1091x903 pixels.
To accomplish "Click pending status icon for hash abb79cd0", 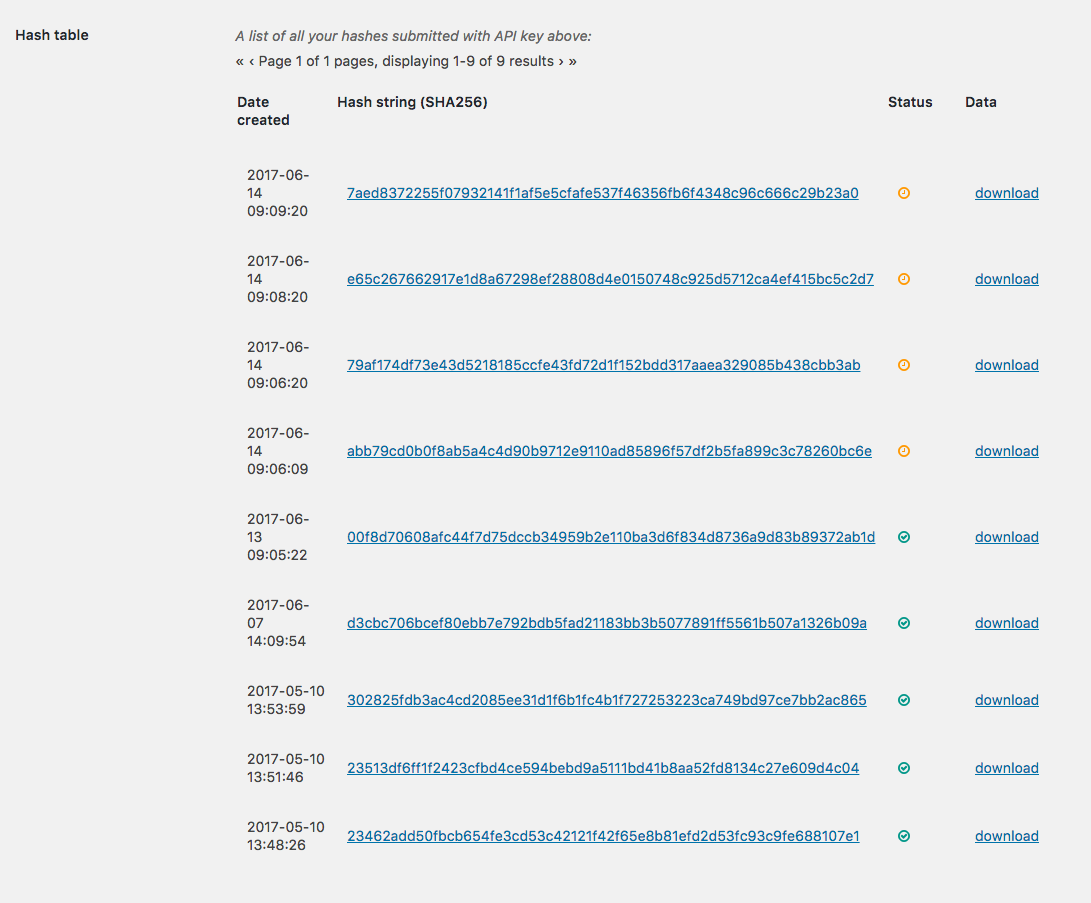I will [904, 451].
